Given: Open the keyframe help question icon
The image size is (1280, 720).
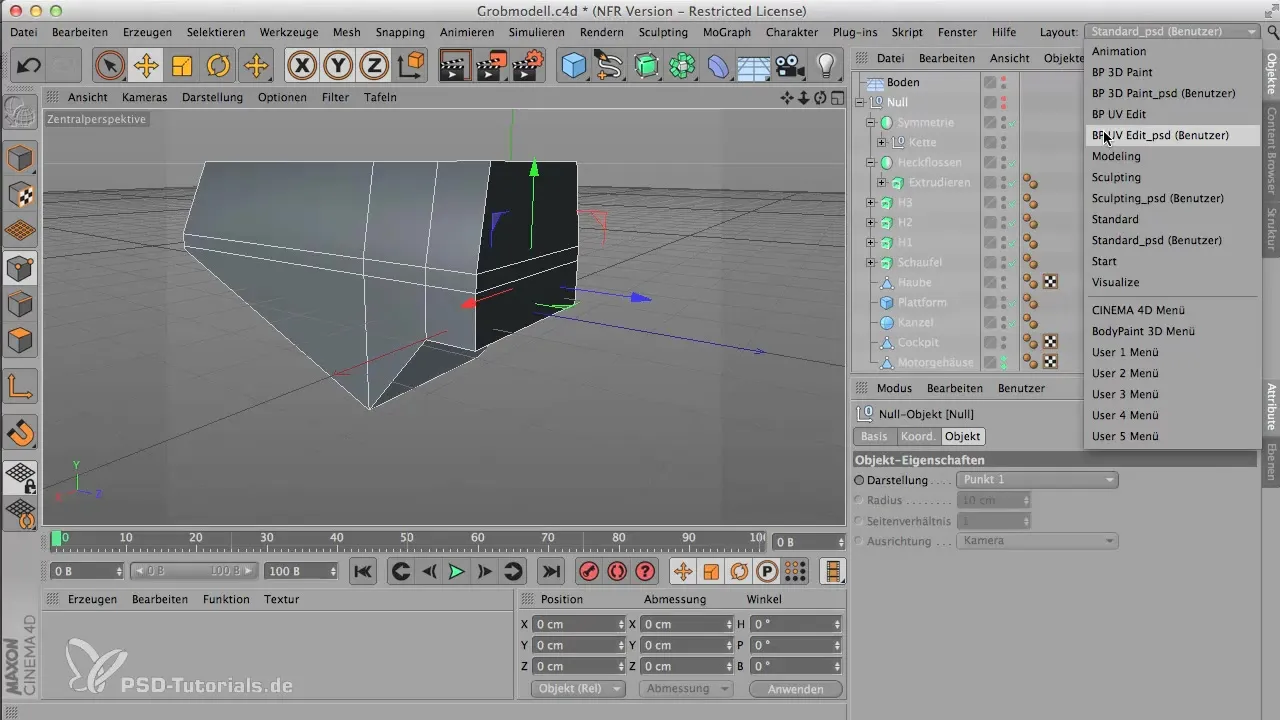Looking at the screenshot, I should [x=646, y=571].
